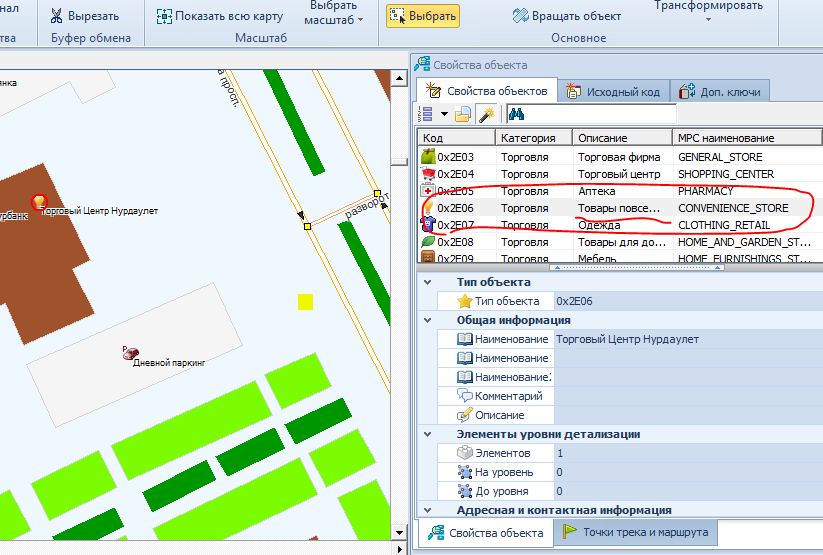The height and width of the screenshot is (555, 823).
Task: Switch to the Исходный код tab
Action: 613,91
